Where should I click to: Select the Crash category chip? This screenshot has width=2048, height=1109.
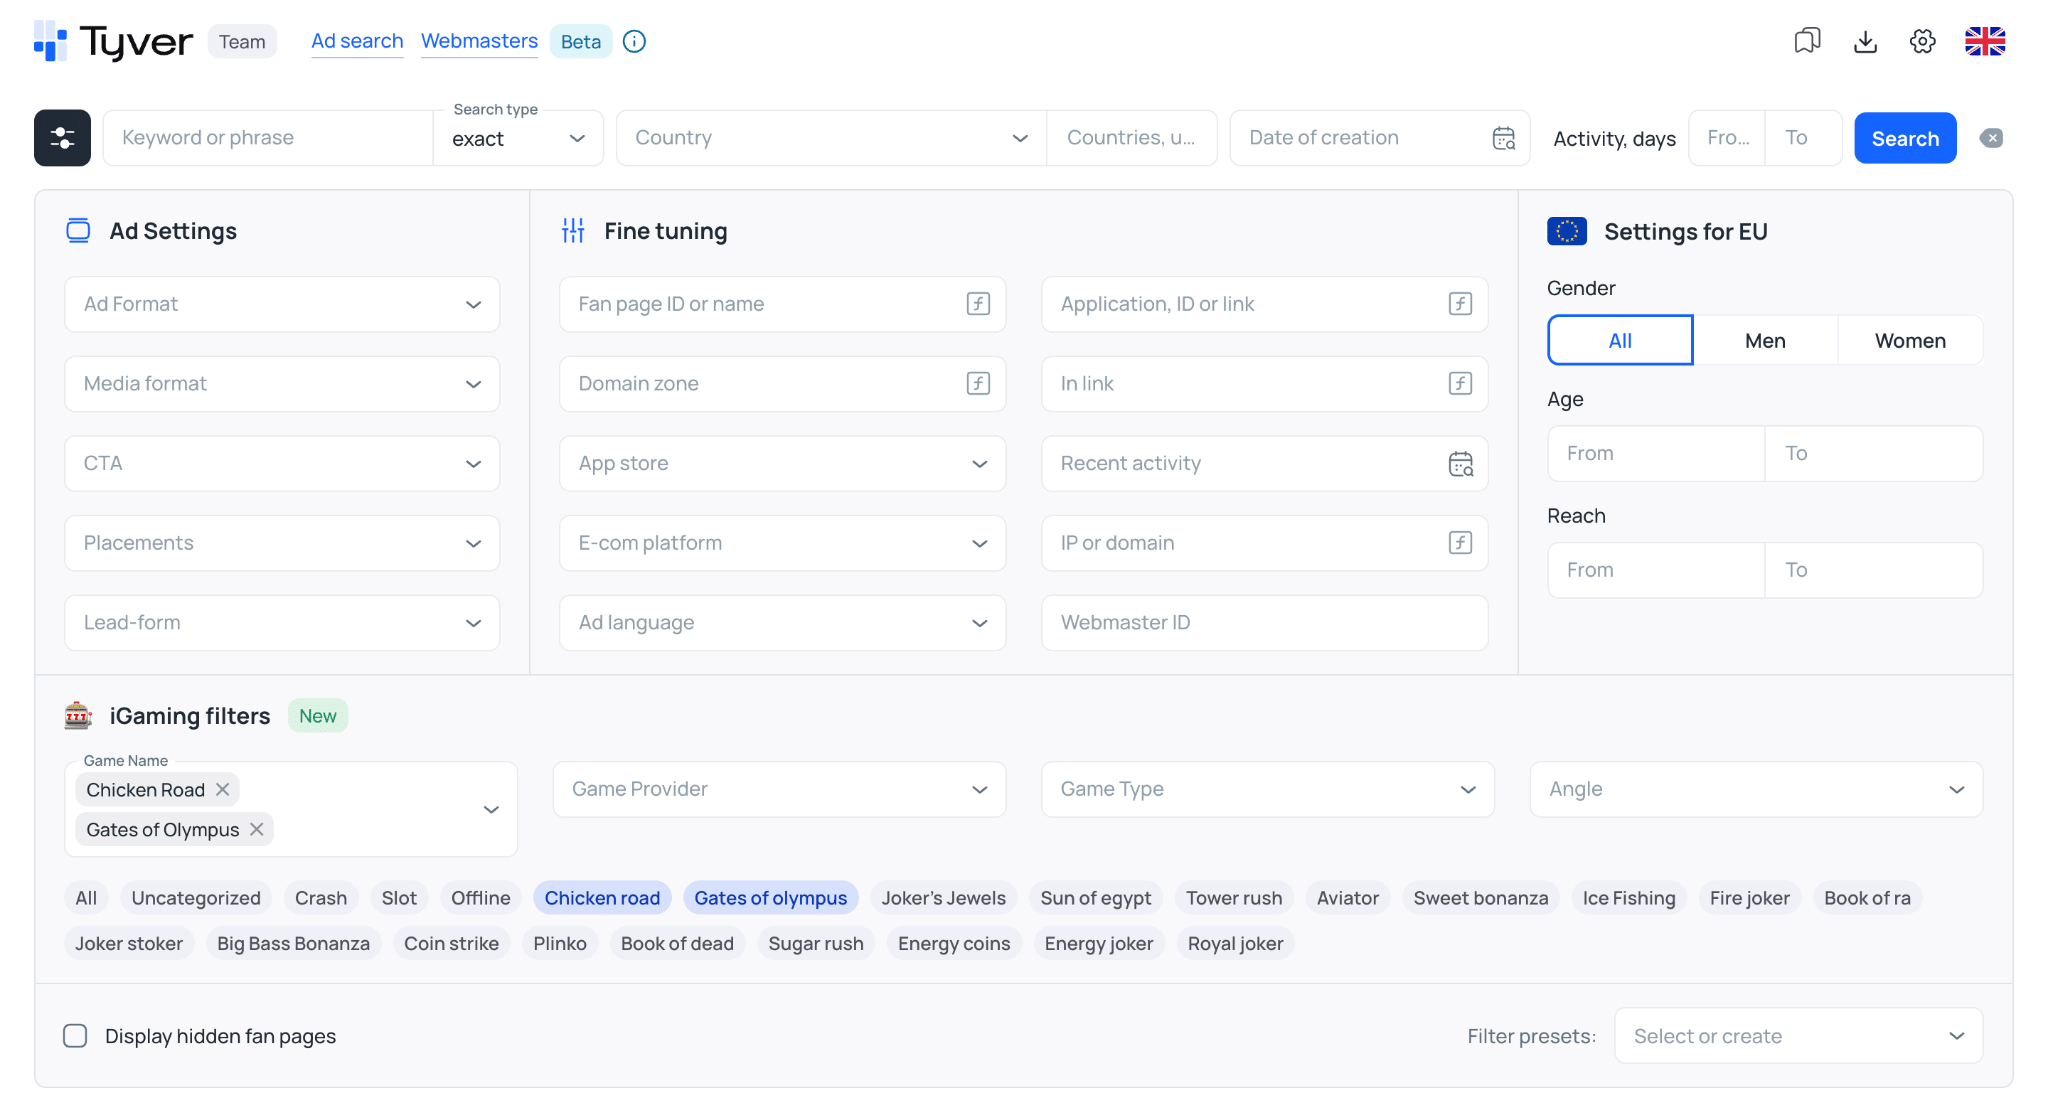321,898
